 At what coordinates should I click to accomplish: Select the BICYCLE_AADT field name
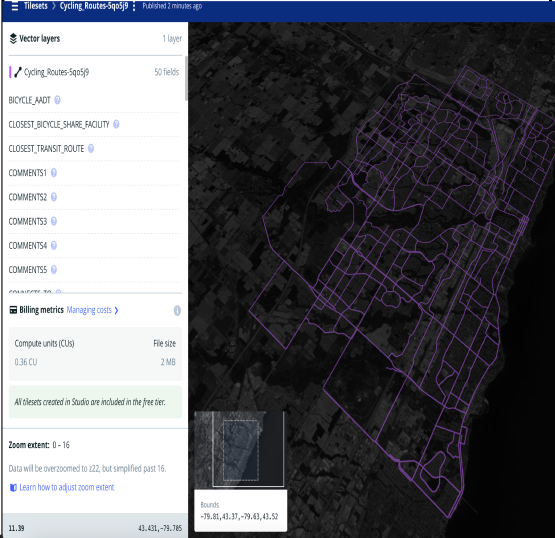[x=29, y=101]
